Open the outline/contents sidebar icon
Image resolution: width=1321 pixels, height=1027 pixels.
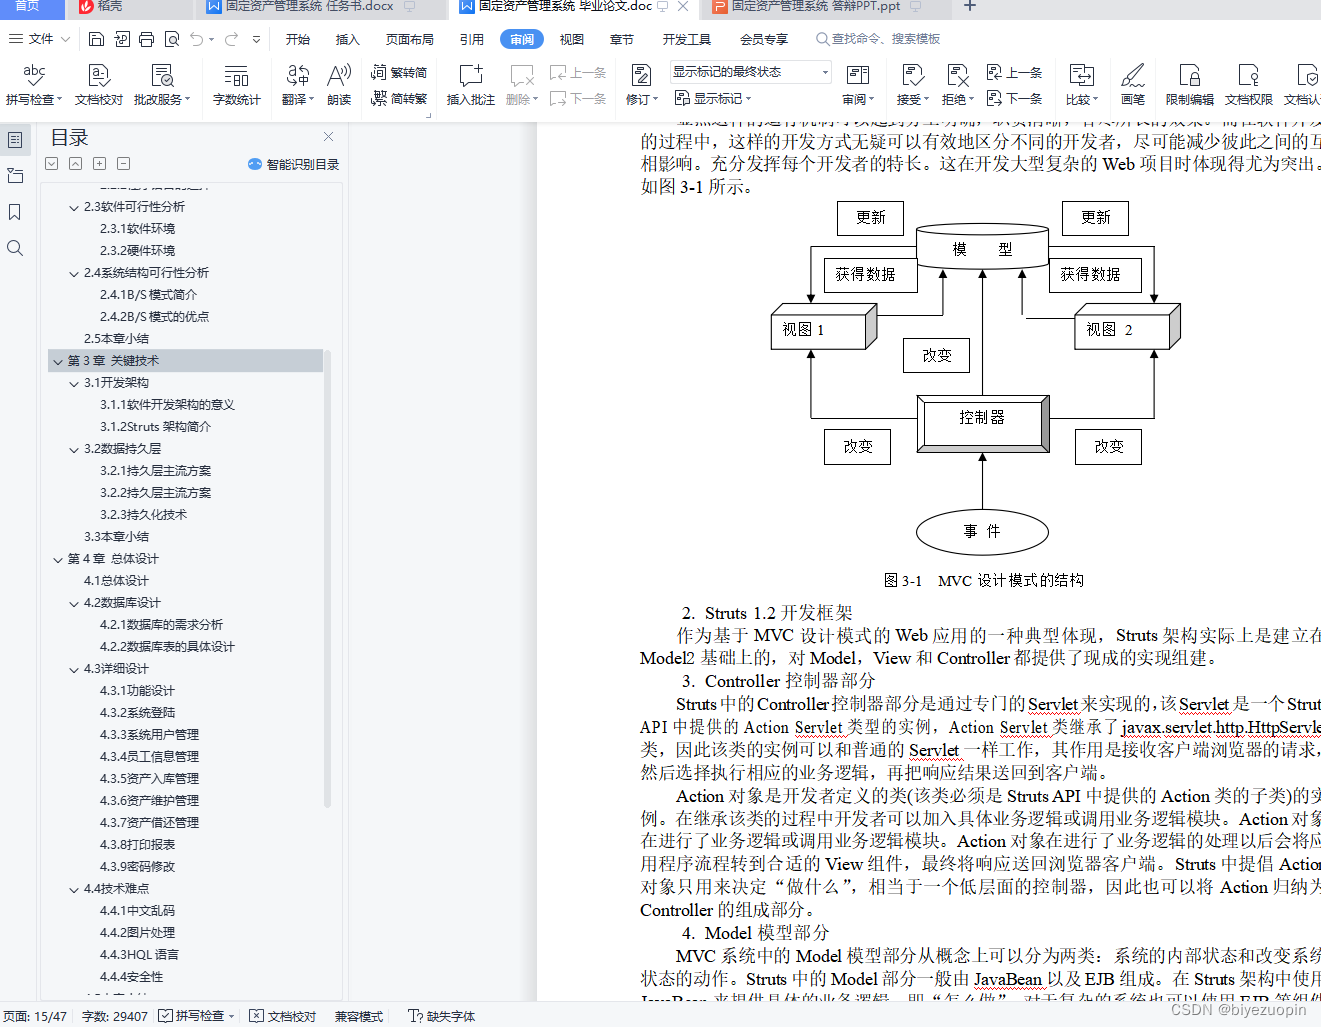15,140
